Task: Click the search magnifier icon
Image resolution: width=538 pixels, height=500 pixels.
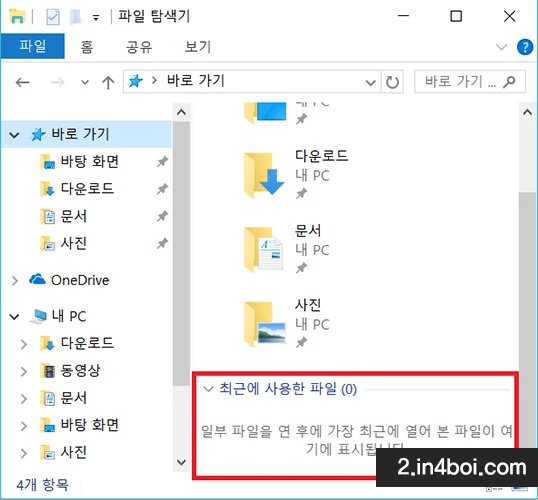Action: 509,82
